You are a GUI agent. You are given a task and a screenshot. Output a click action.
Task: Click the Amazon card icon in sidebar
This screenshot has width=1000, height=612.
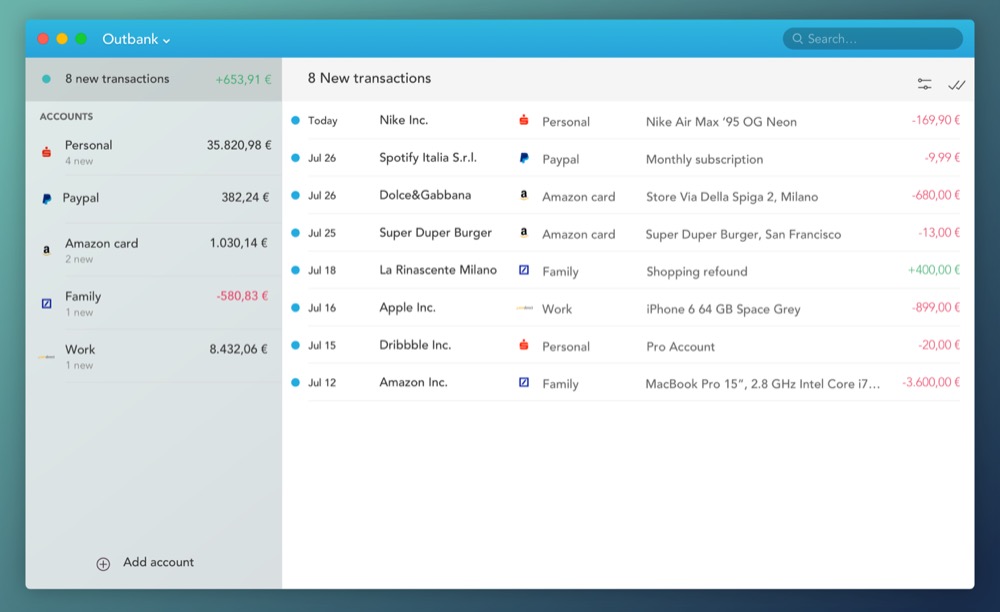click(46, 250)
